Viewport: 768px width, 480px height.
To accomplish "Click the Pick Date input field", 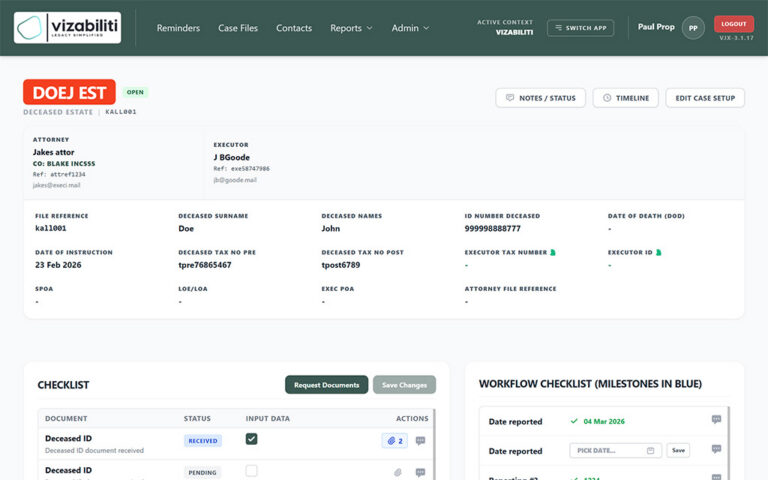I will pyautogui.click(x=616, y=451).
